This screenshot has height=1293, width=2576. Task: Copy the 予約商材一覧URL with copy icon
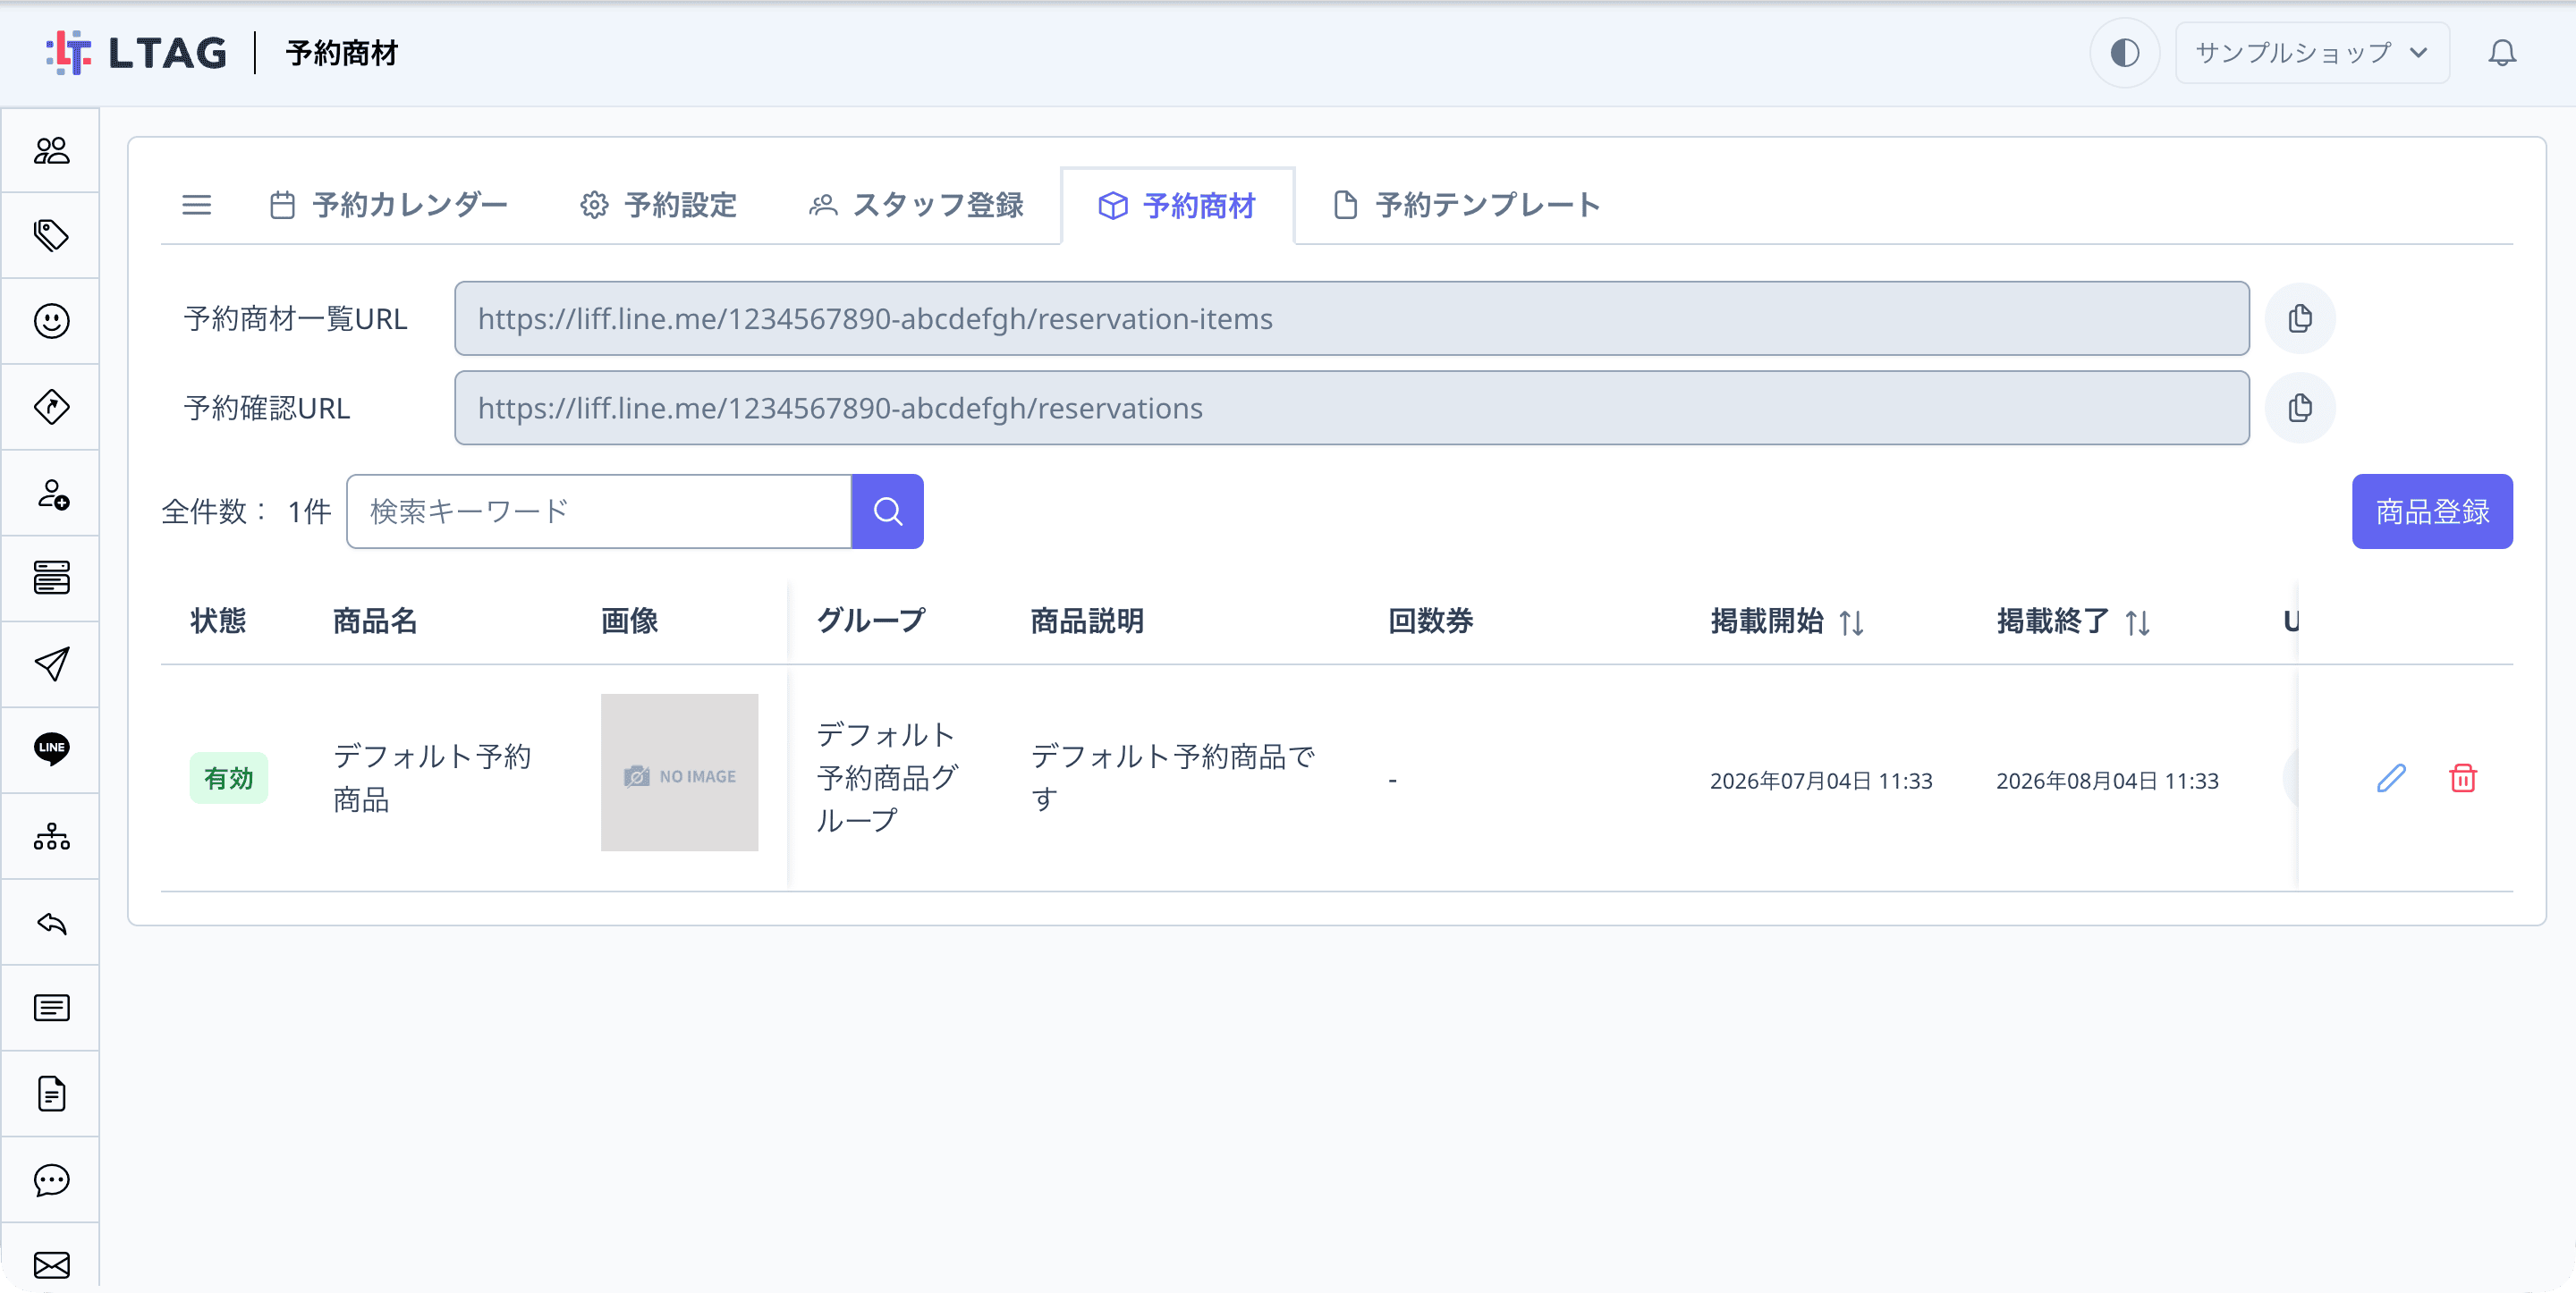(x=2299, y=318)
